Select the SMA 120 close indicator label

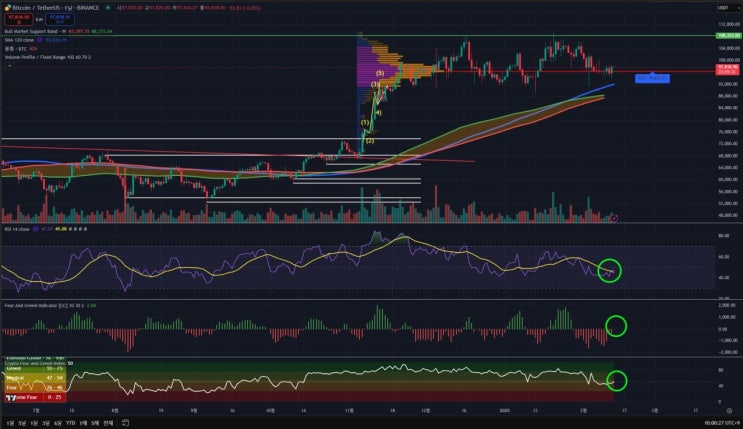[x=19, y=40]
